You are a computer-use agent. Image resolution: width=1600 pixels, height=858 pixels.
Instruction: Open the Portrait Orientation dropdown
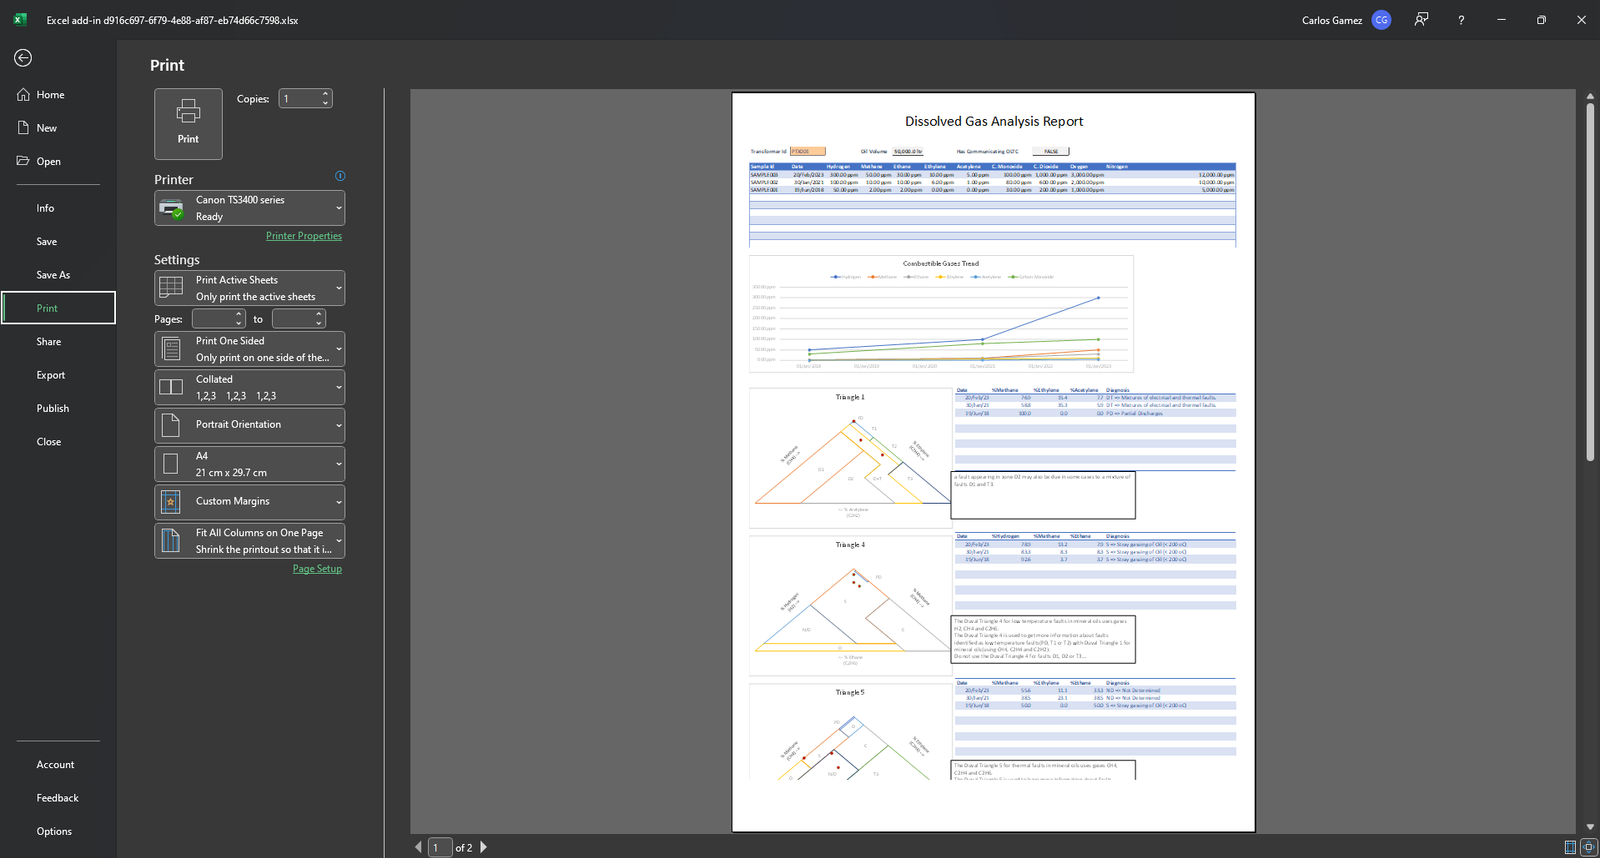(249, 425)
